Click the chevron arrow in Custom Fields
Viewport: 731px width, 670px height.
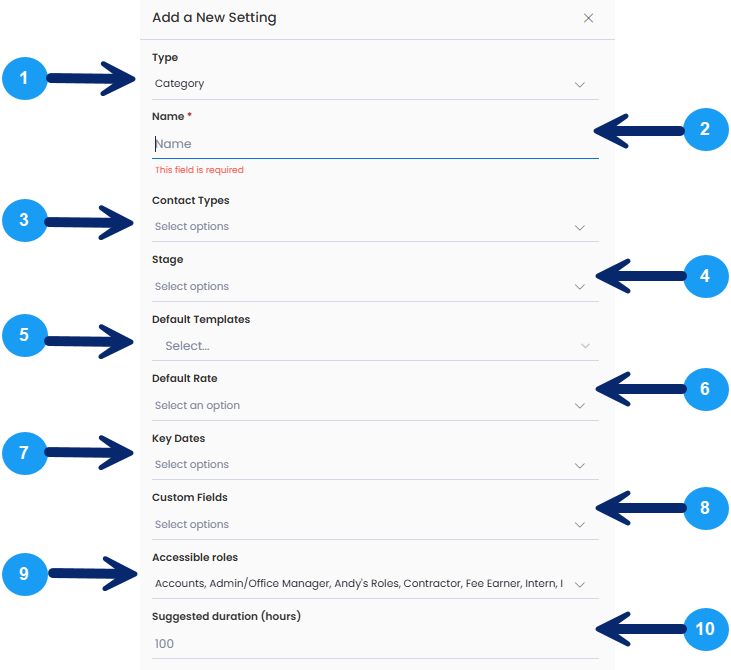(x=579, y=525)
